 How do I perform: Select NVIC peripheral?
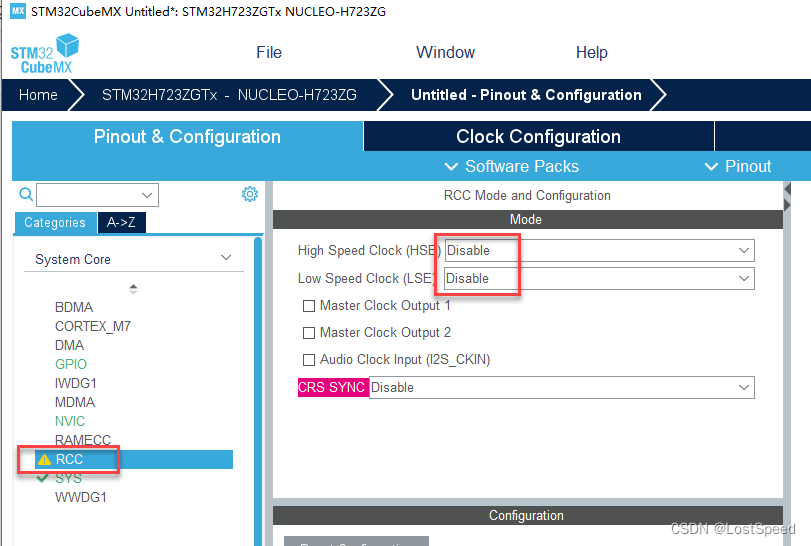(x=70, y=421)
